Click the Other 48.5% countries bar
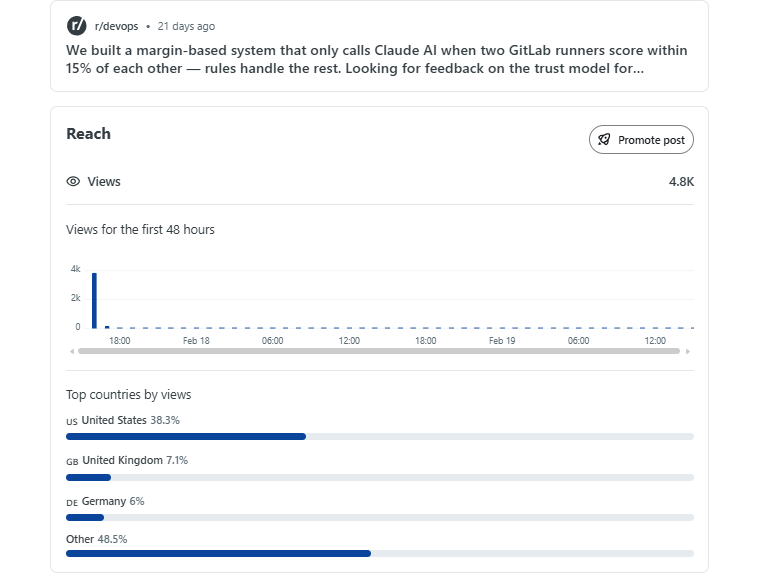The image size is (764, 582). coord(218,553)
